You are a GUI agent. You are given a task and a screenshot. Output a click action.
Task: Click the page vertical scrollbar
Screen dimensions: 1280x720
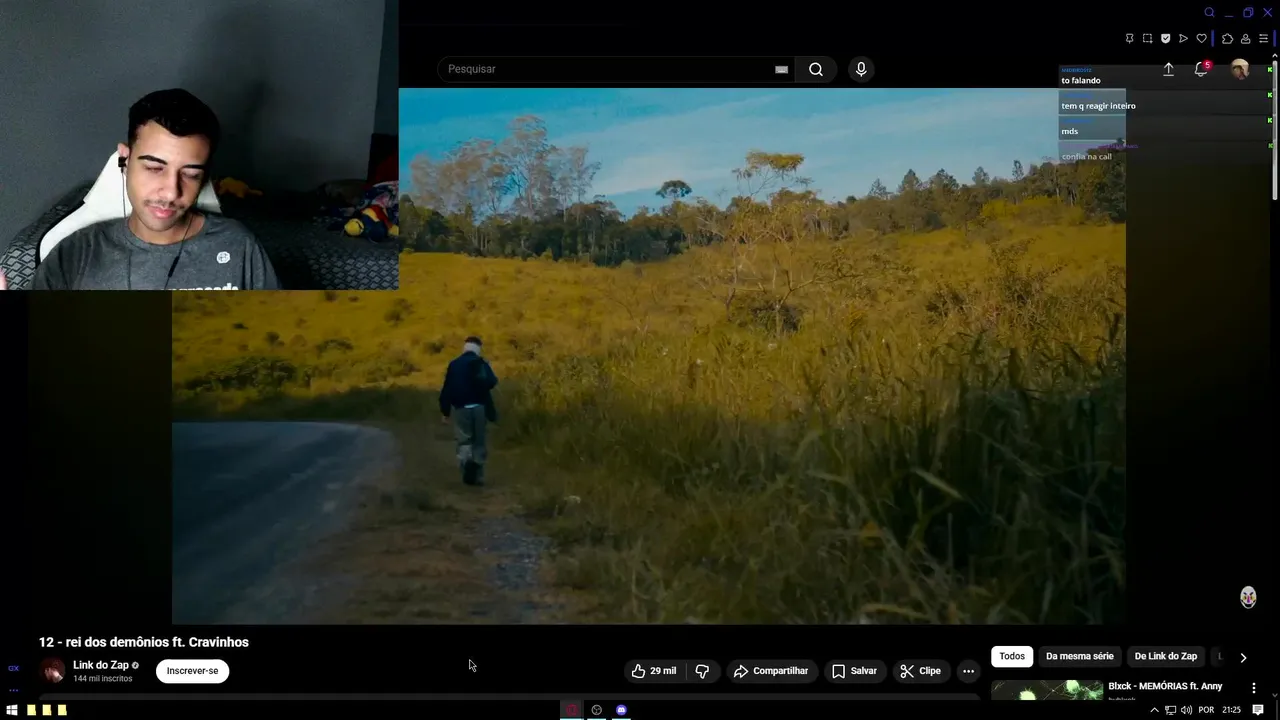[x=1275, y=130]
